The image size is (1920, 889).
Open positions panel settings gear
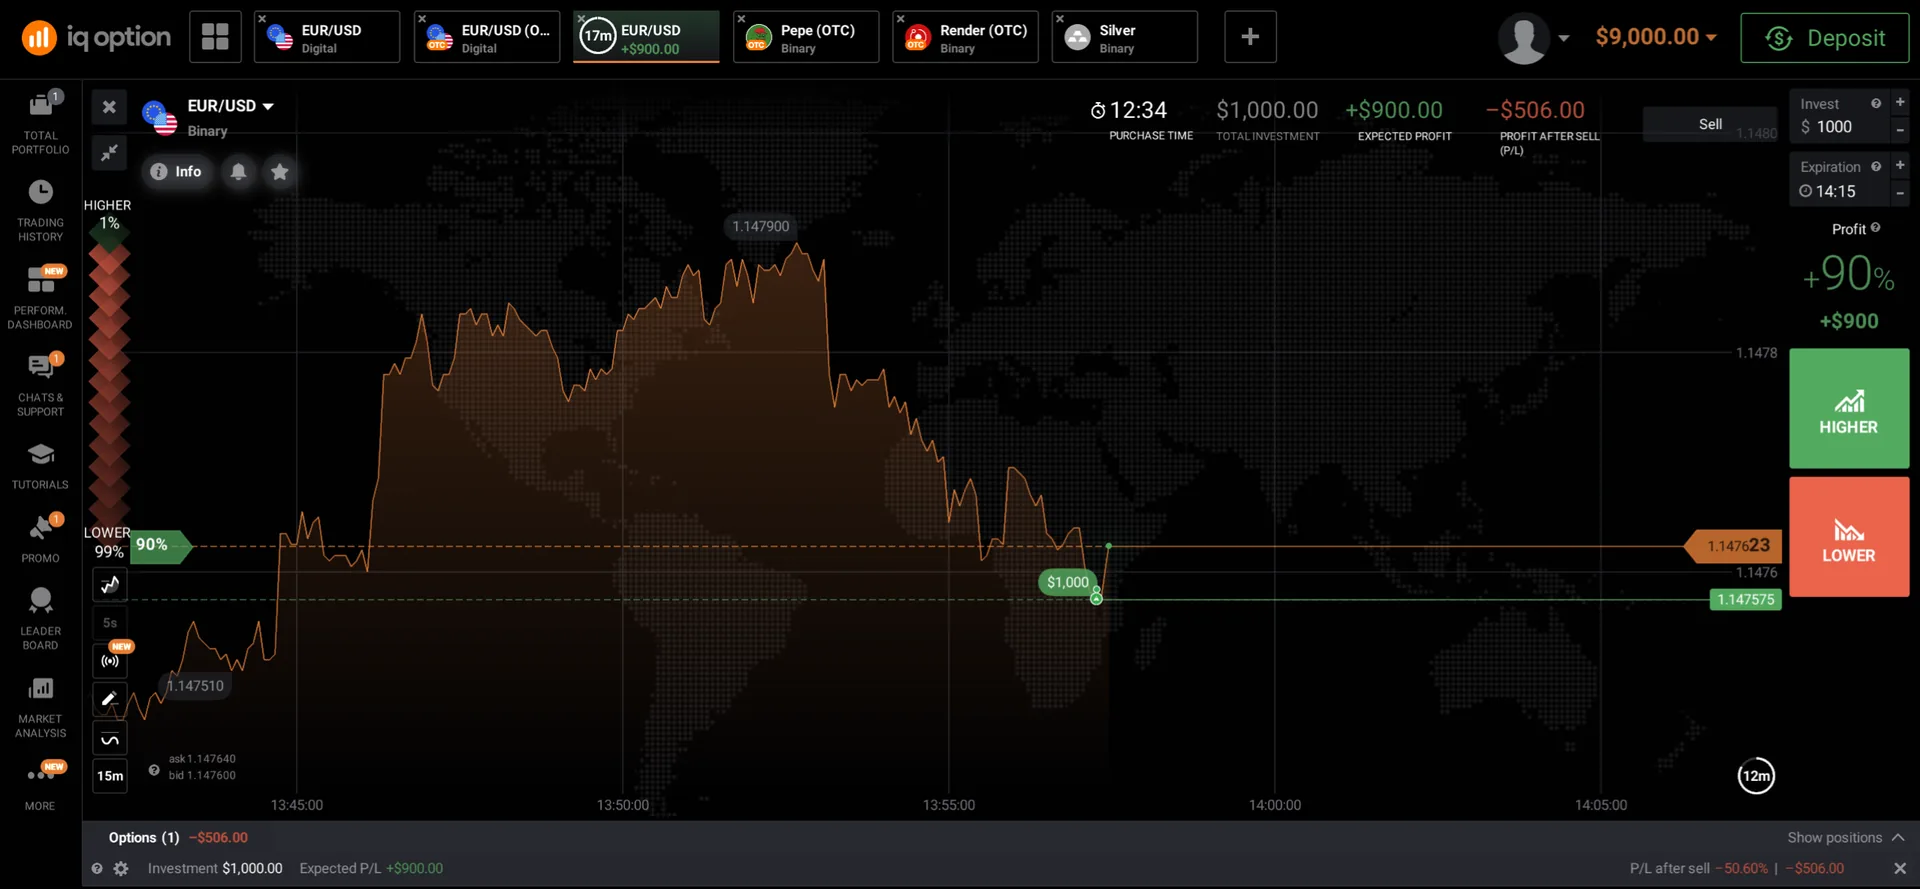point(121,869)
